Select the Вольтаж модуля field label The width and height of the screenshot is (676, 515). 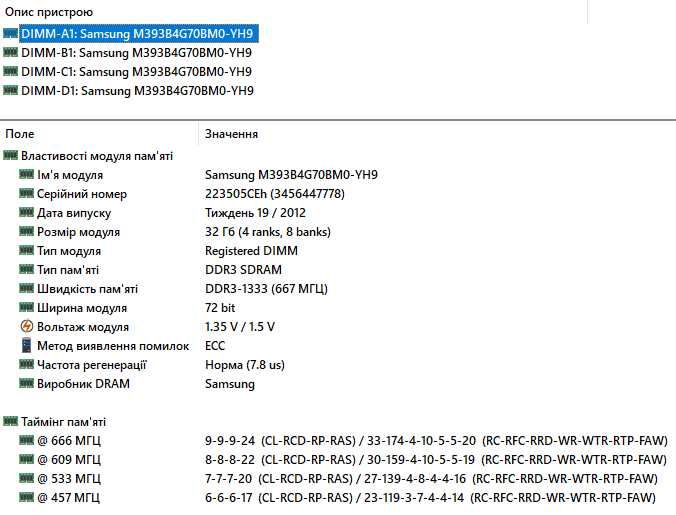click(83, 327)
